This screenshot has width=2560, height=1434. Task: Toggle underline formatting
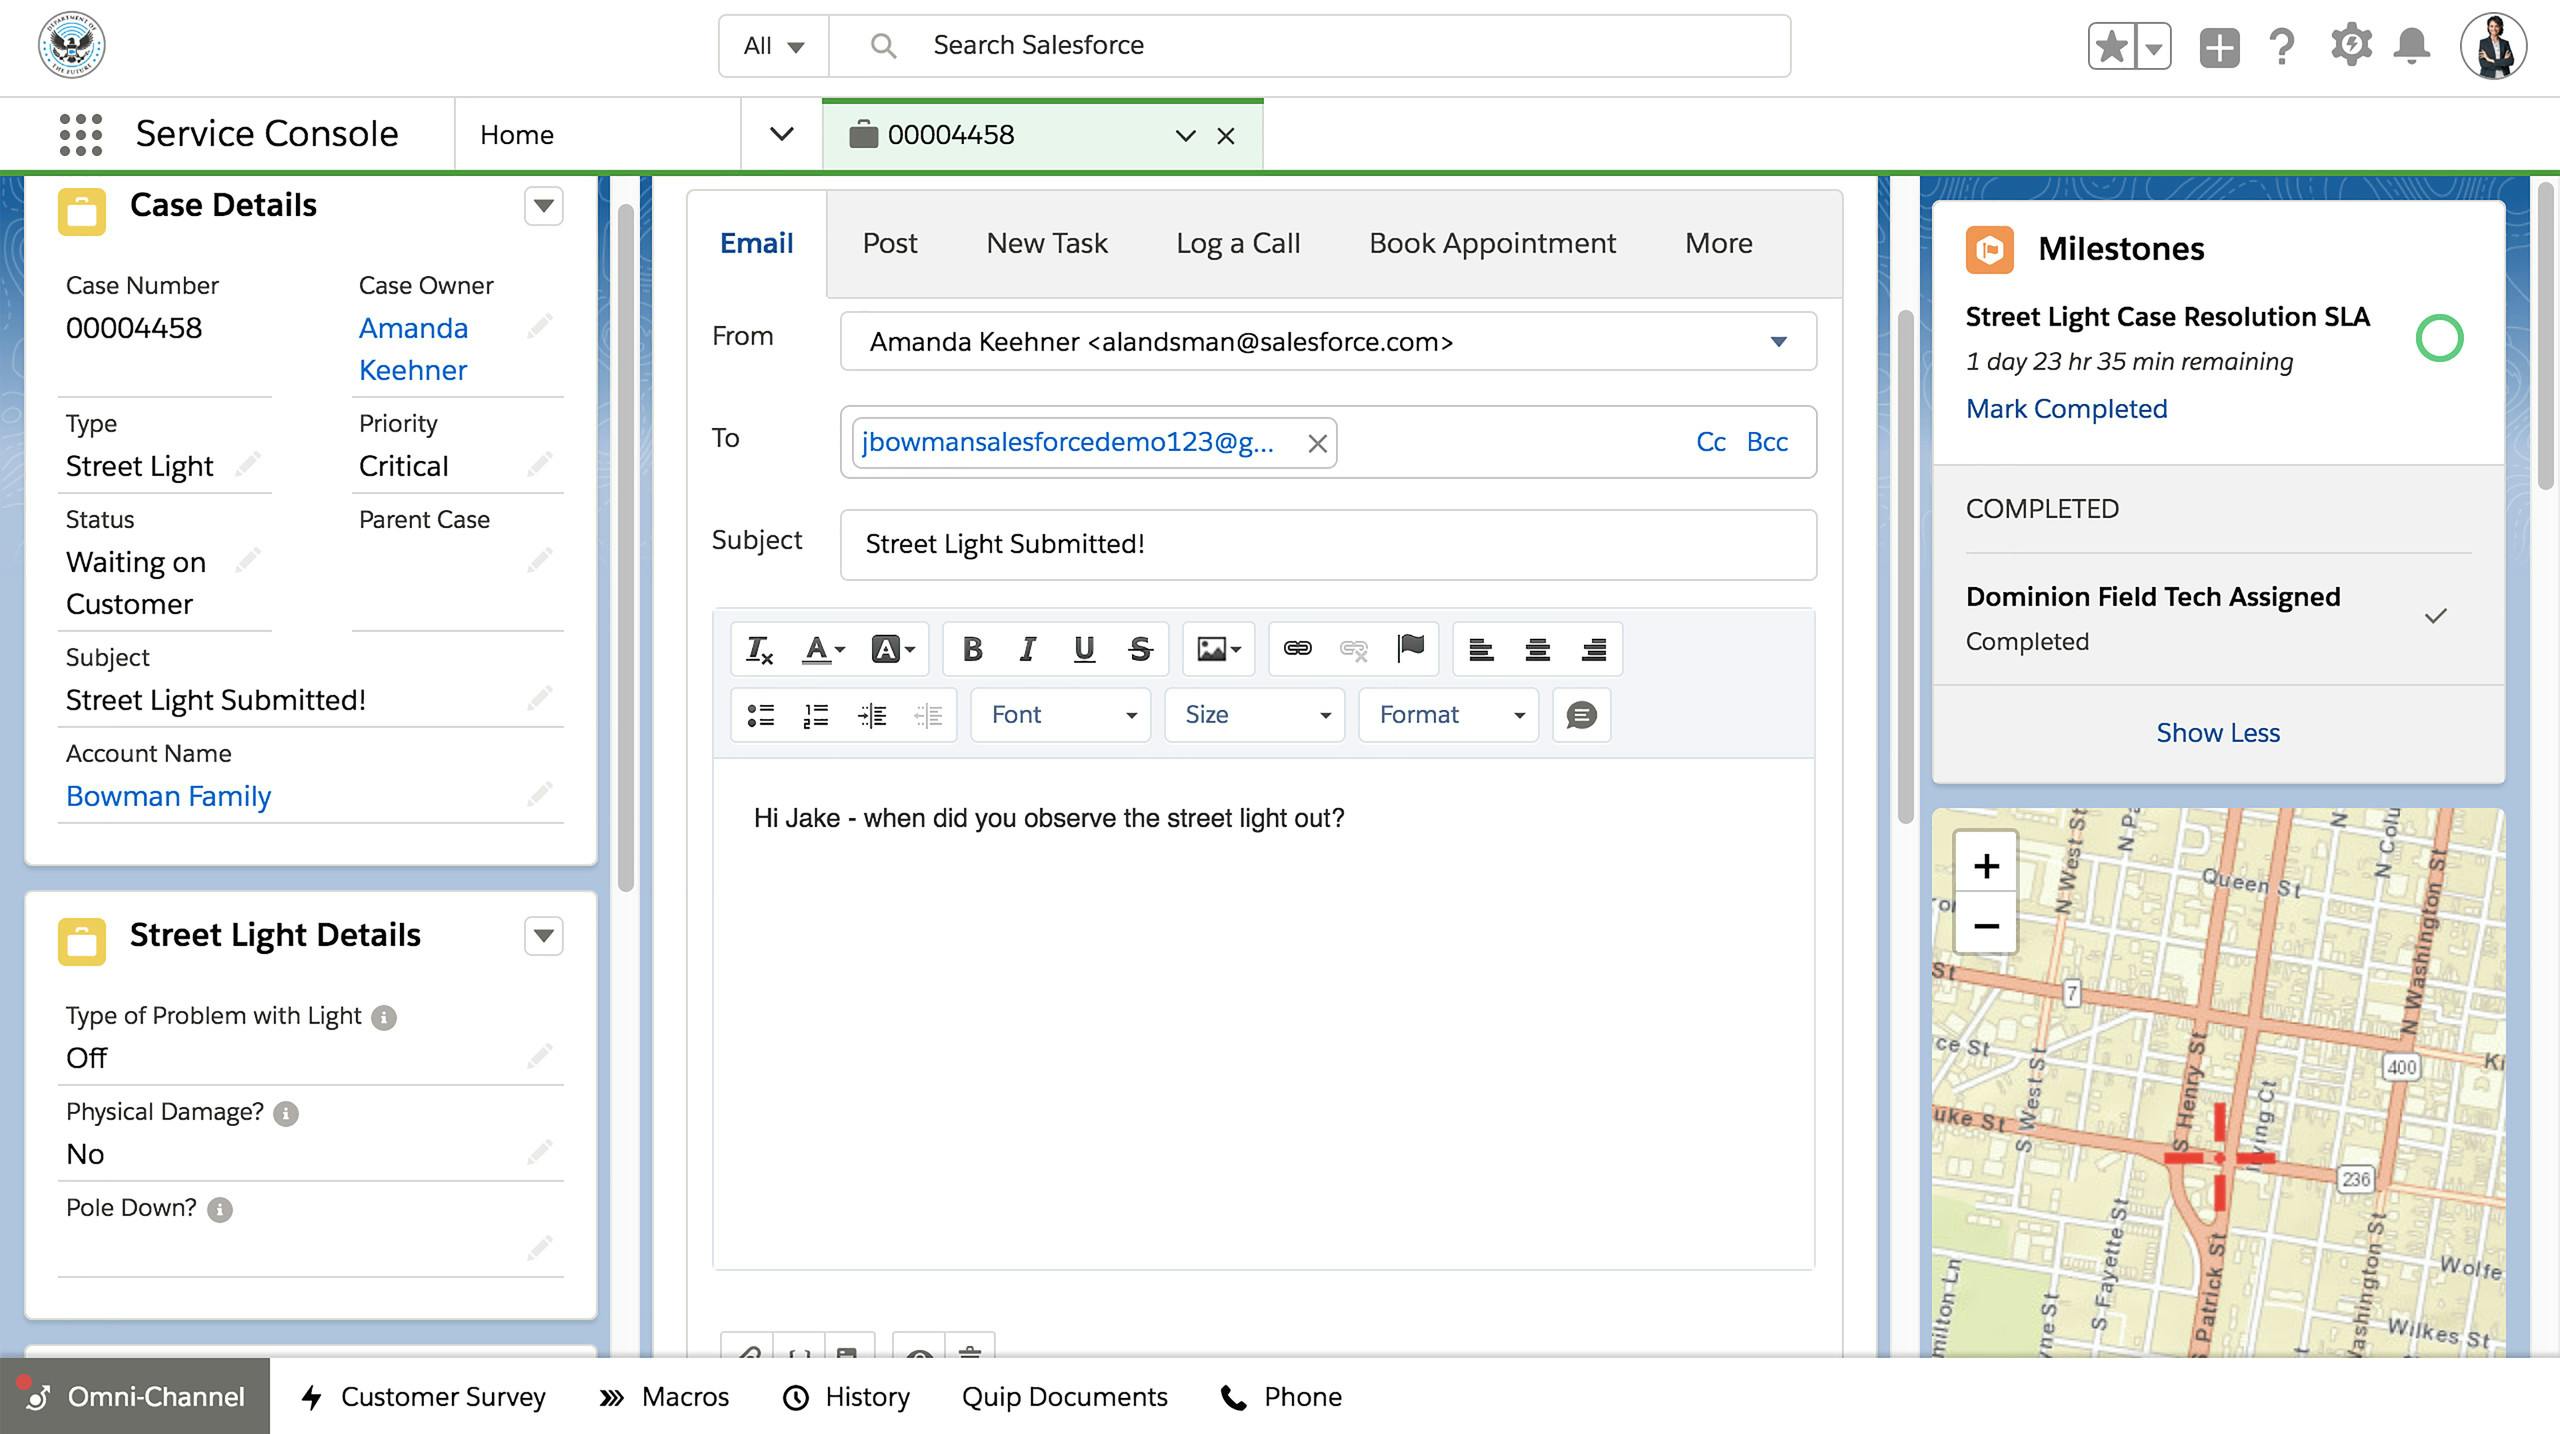click(1084, 649)
